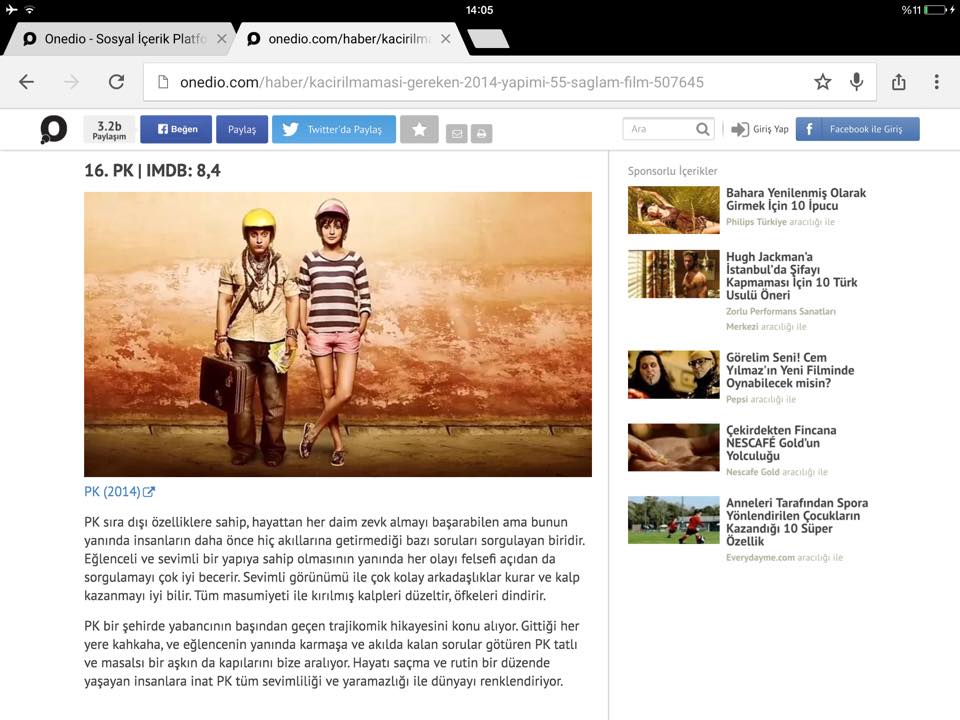Switch to the Onedio - Sosyal İçerik tab
Image resolution: width=960 pixels, height=720 pixels.
pos(119,39)
